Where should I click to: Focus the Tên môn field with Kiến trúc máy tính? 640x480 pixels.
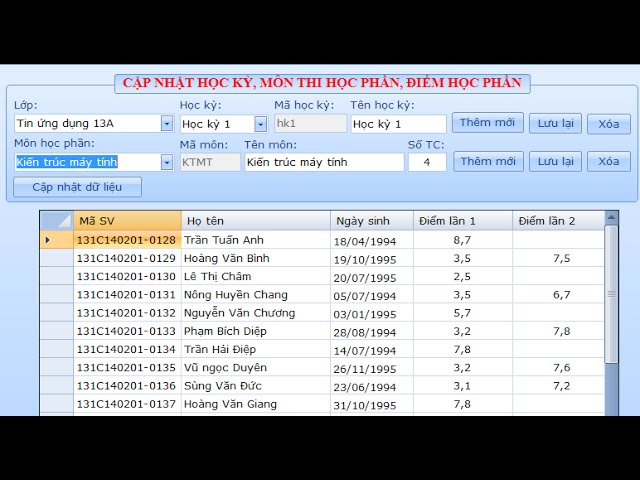[x=323, y=162]
